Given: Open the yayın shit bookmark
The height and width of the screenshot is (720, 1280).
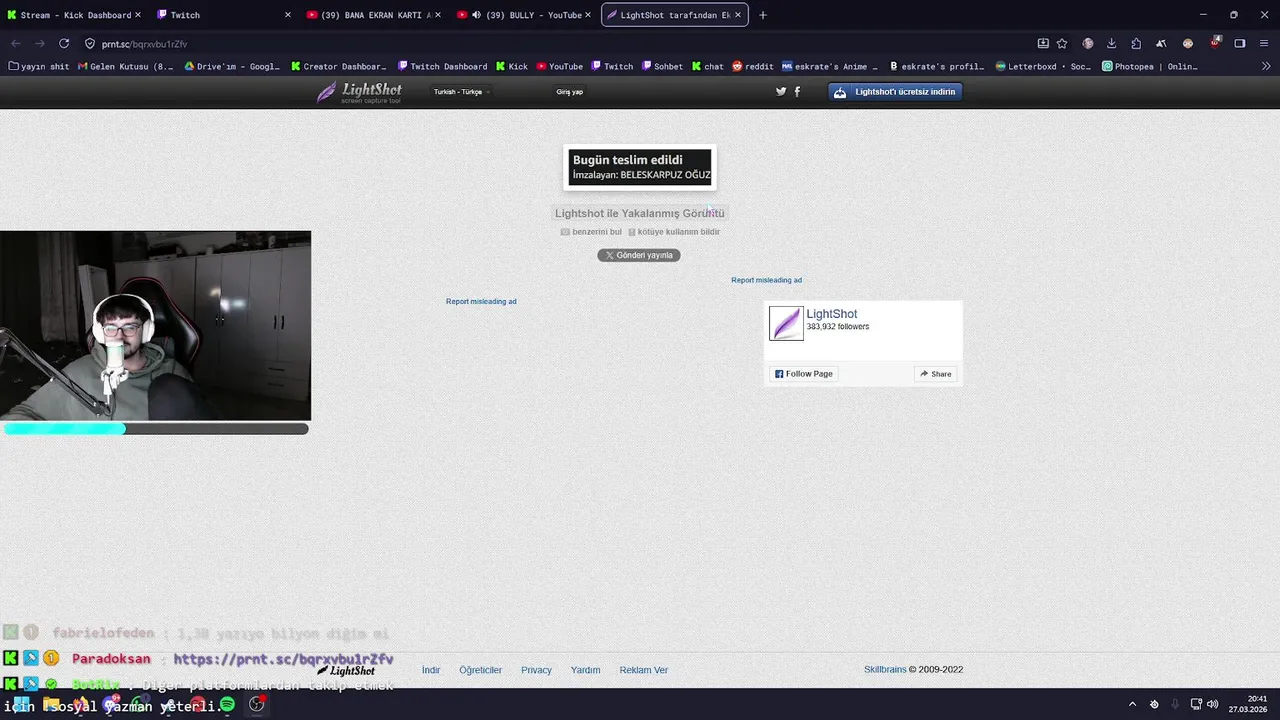Looking at the screenshot, I should click(x=39, y=66).
